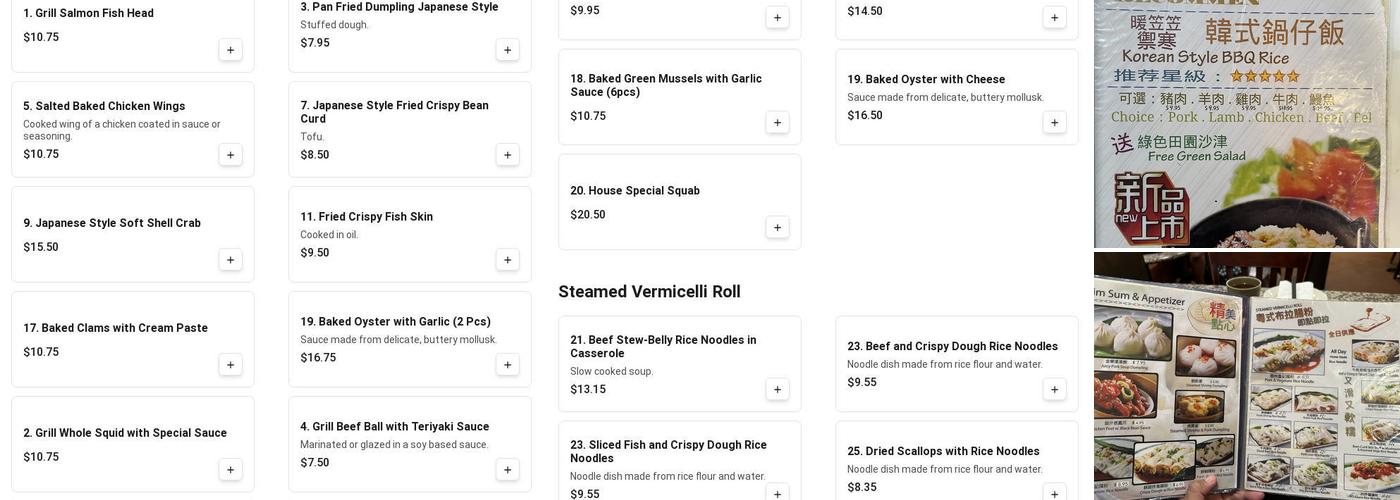Add Grill Salmon Fish Head to cart
The image size is (1400, 500).
pyautogui.click(x=230, y=50)
